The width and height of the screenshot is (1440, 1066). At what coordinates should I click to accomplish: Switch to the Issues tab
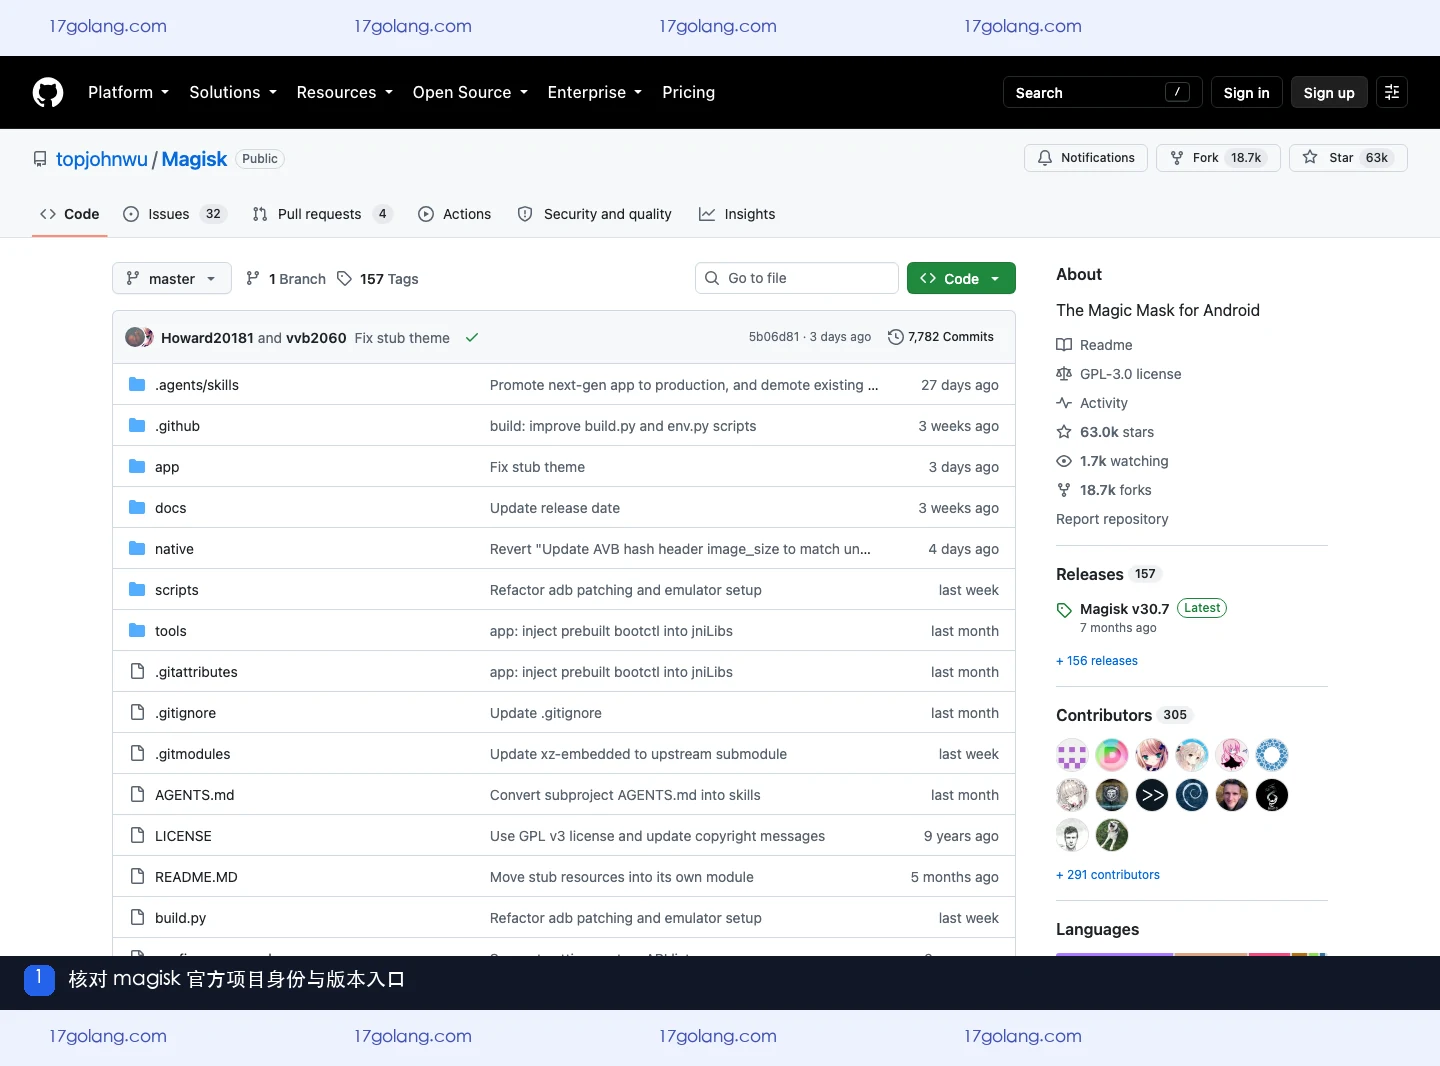[x=175, y=214]
